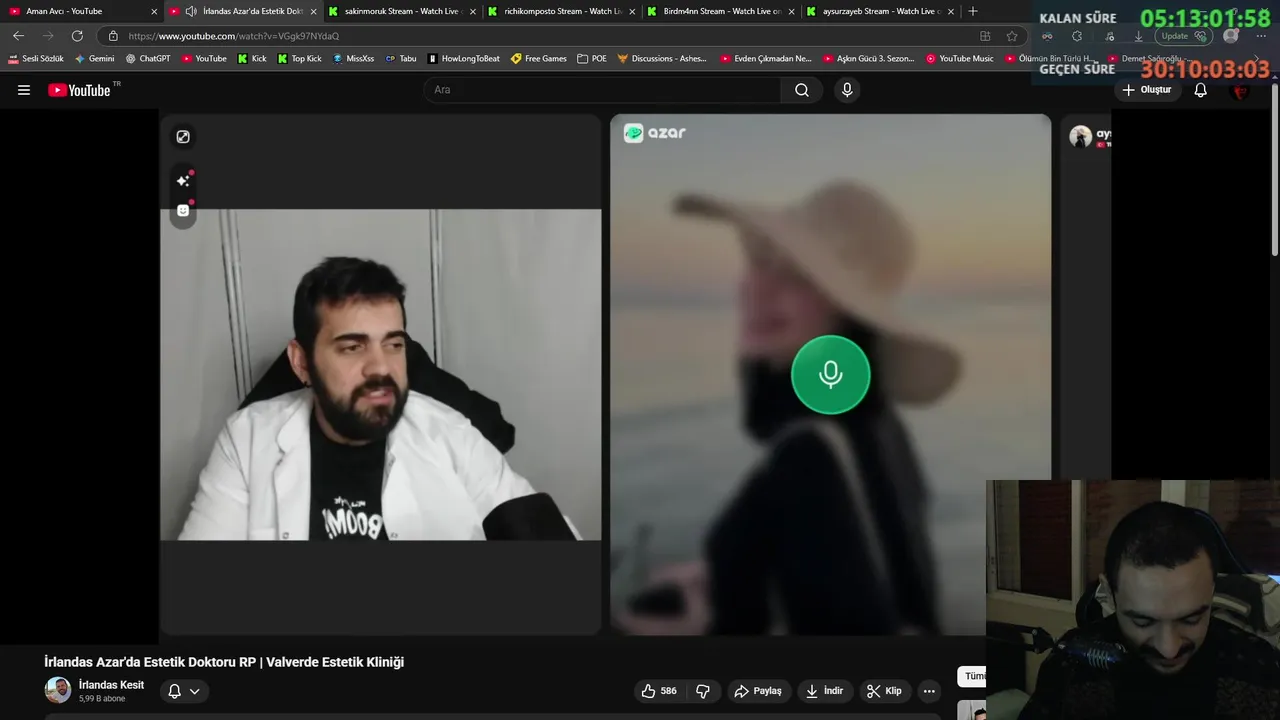Click the emoji sticker icon on video
Screen dimensions: 1280x720
pos(183,210)
